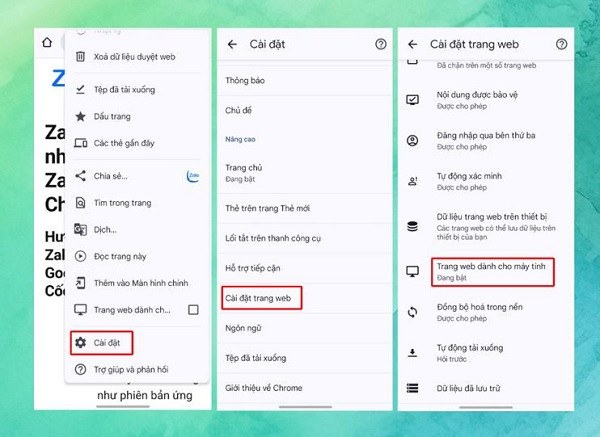Open Chủ đề settings row

[x=305, y=110]
